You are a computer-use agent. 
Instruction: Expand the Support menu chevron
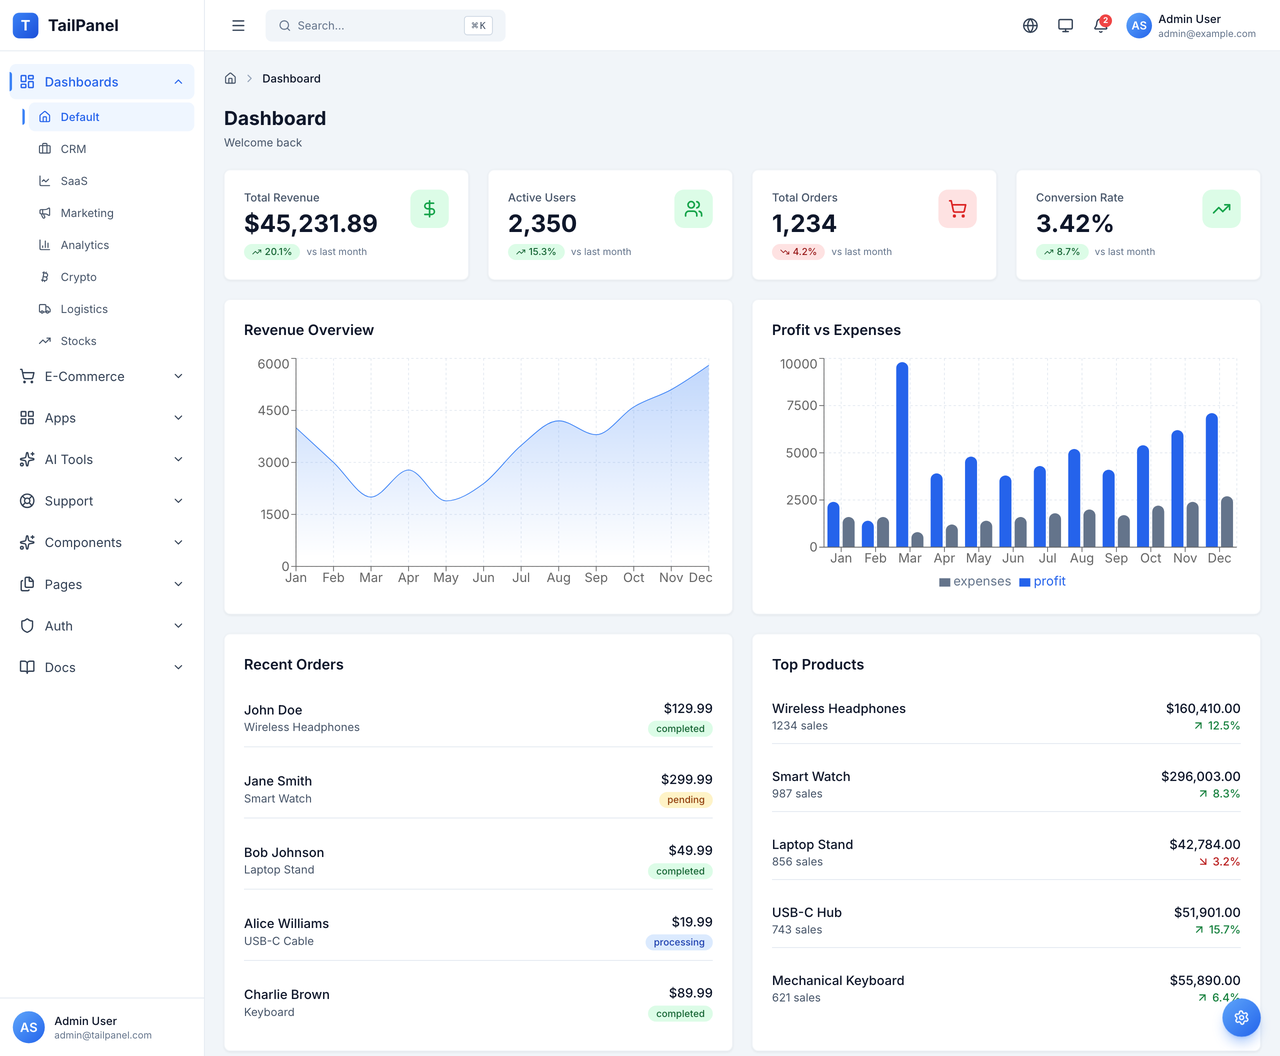click(x=178, y=501)
